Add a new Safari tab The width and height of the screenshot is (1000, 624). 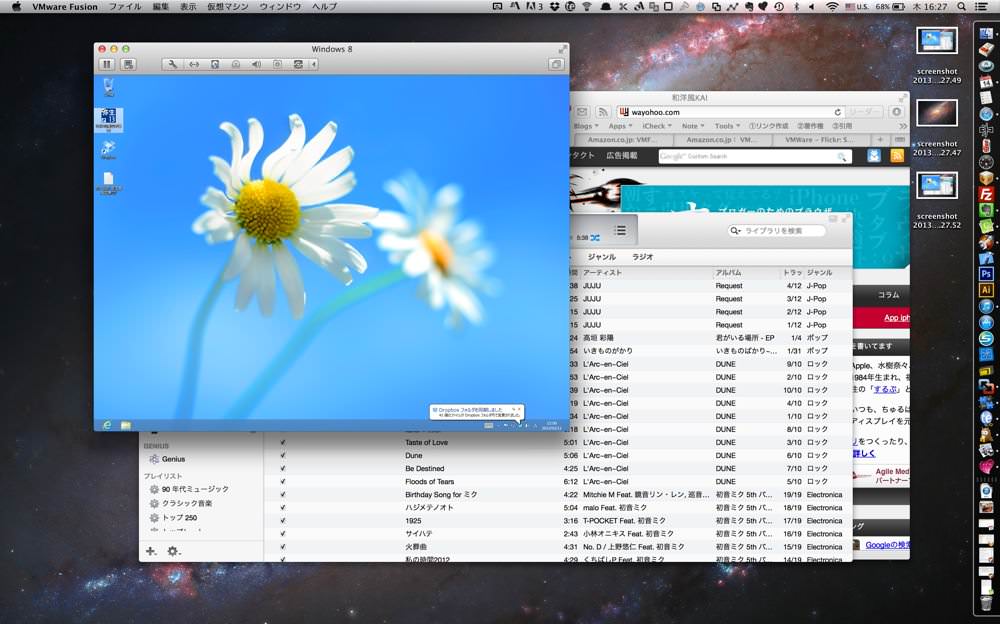[880, 140]
